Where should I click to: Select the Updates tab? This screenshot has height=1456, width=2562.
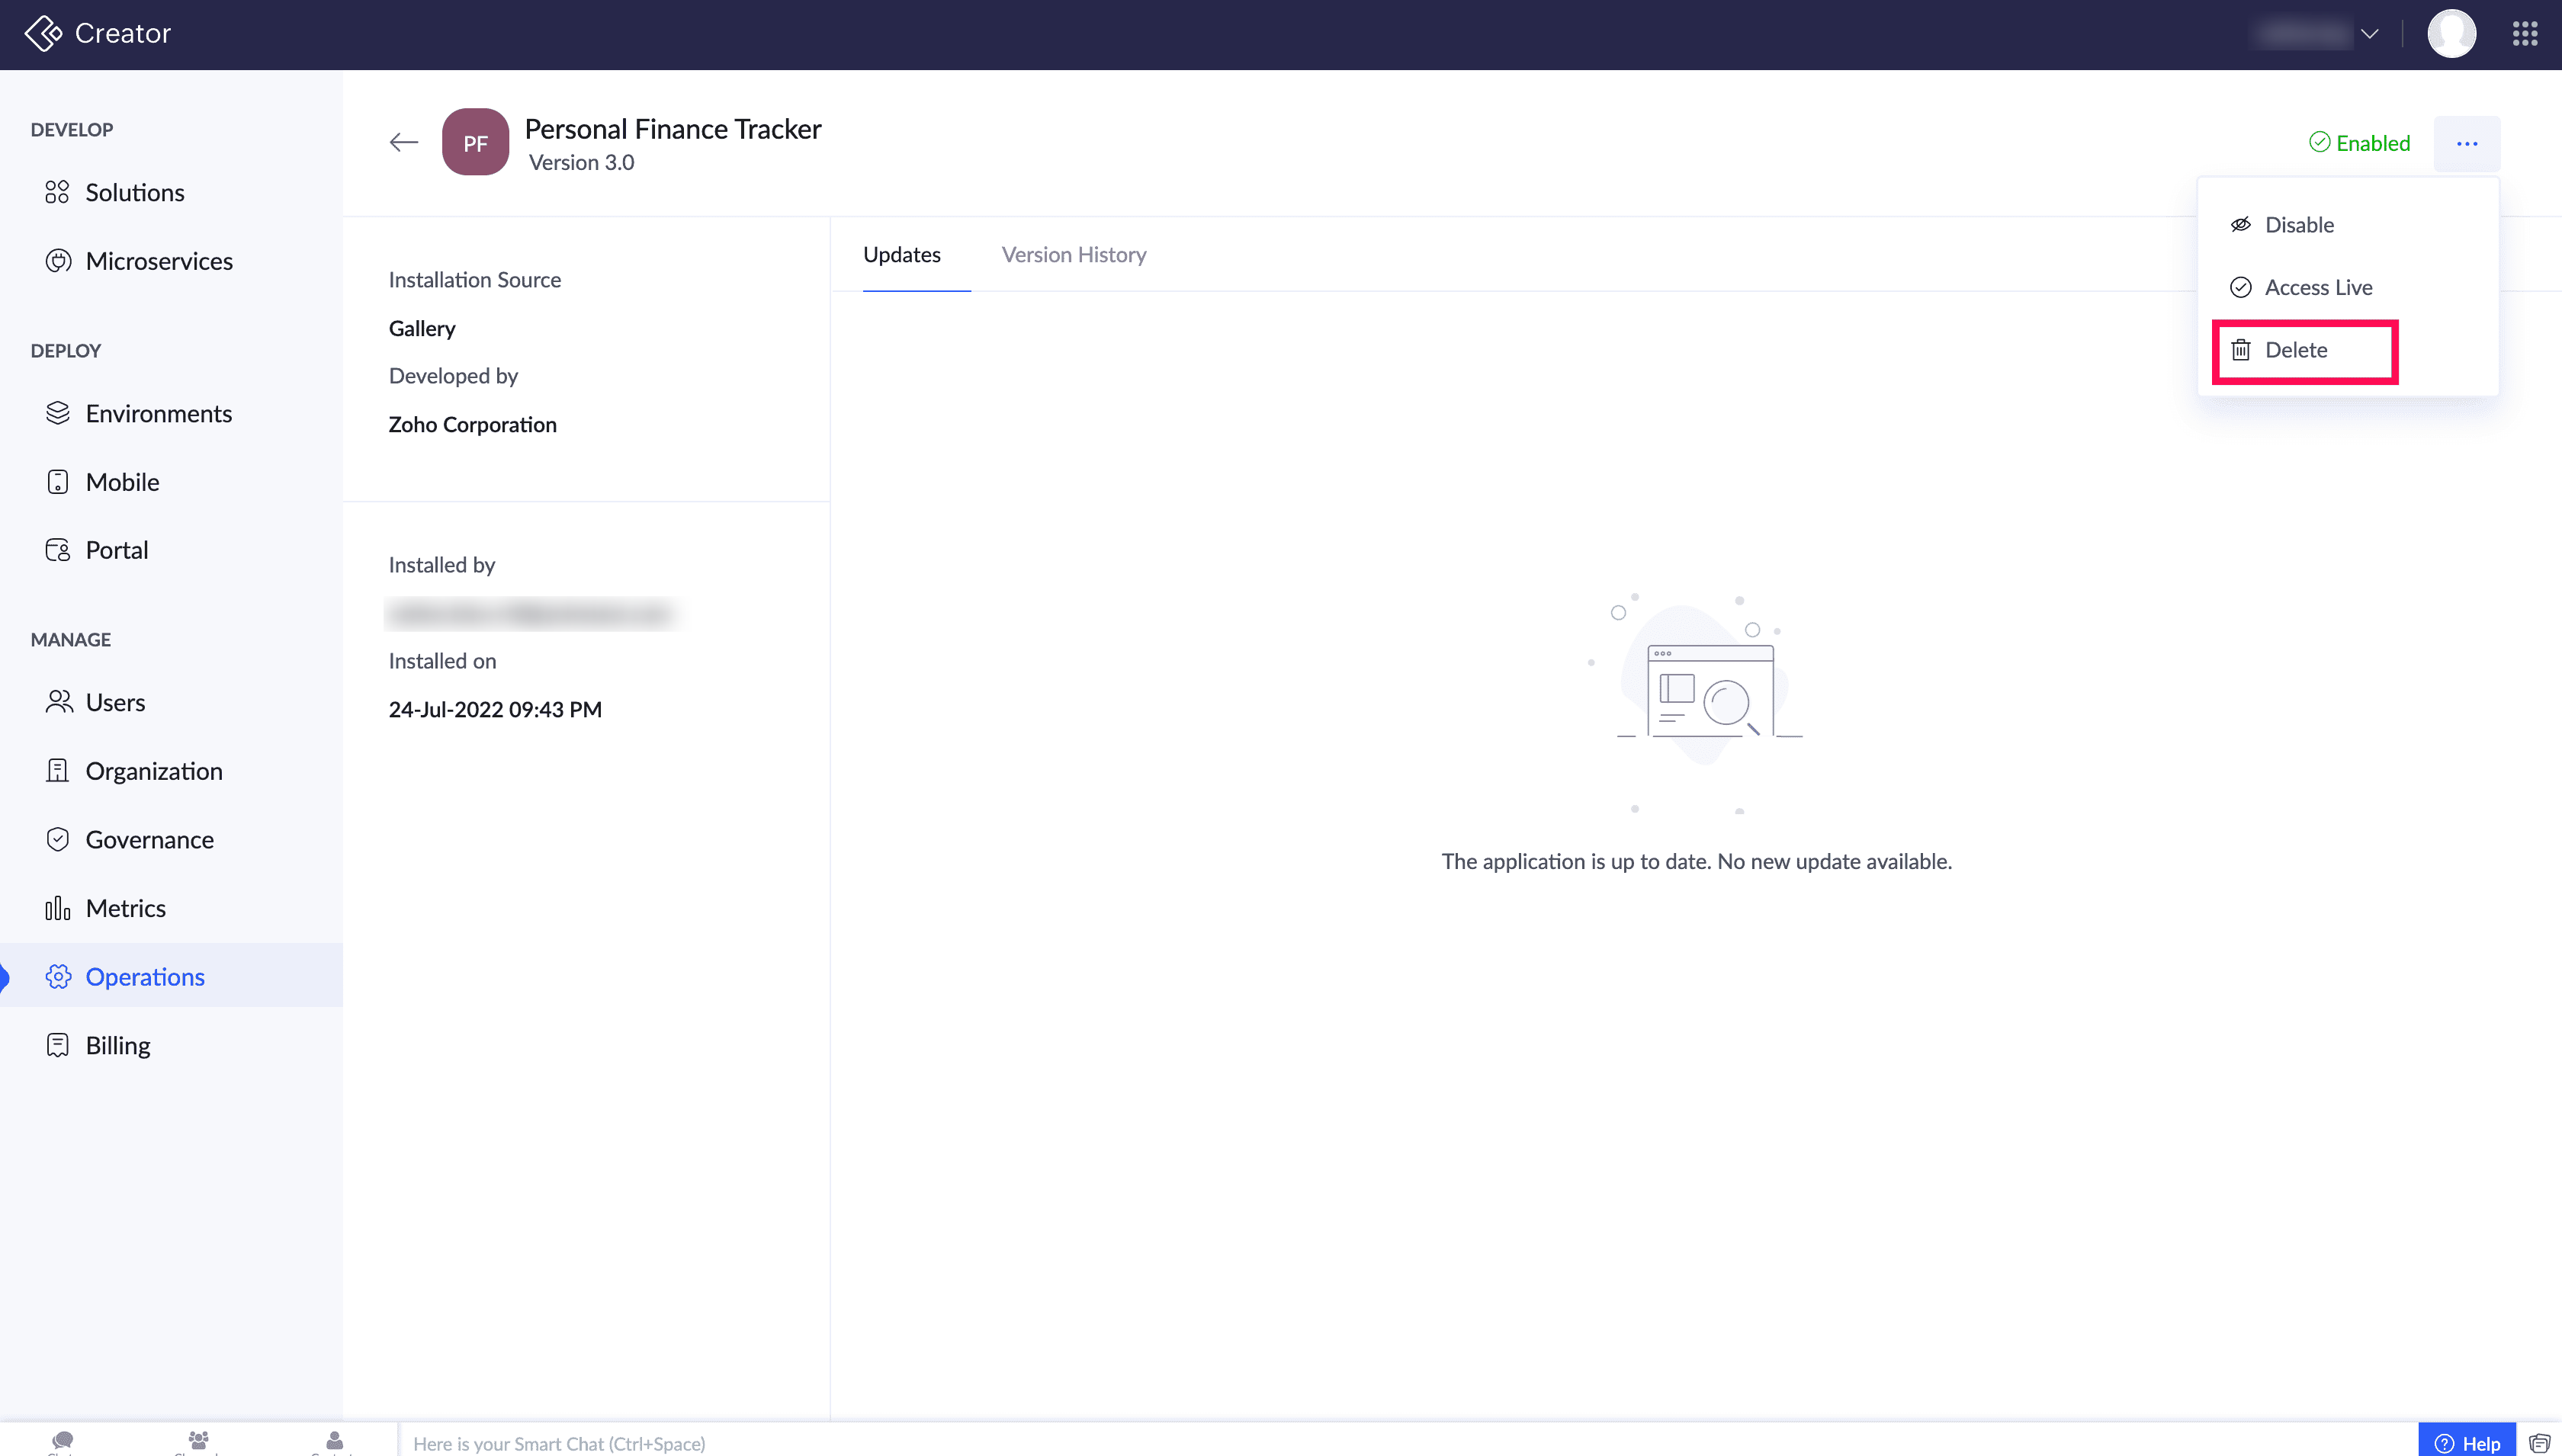point(901,255)
